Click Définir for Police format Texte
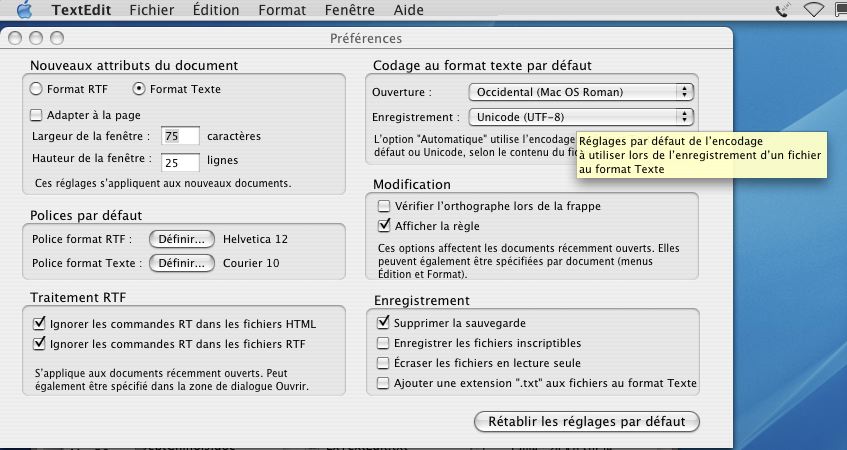Image resolution: width=847 pixels, height=450 pixels. [x=182, y=263]
